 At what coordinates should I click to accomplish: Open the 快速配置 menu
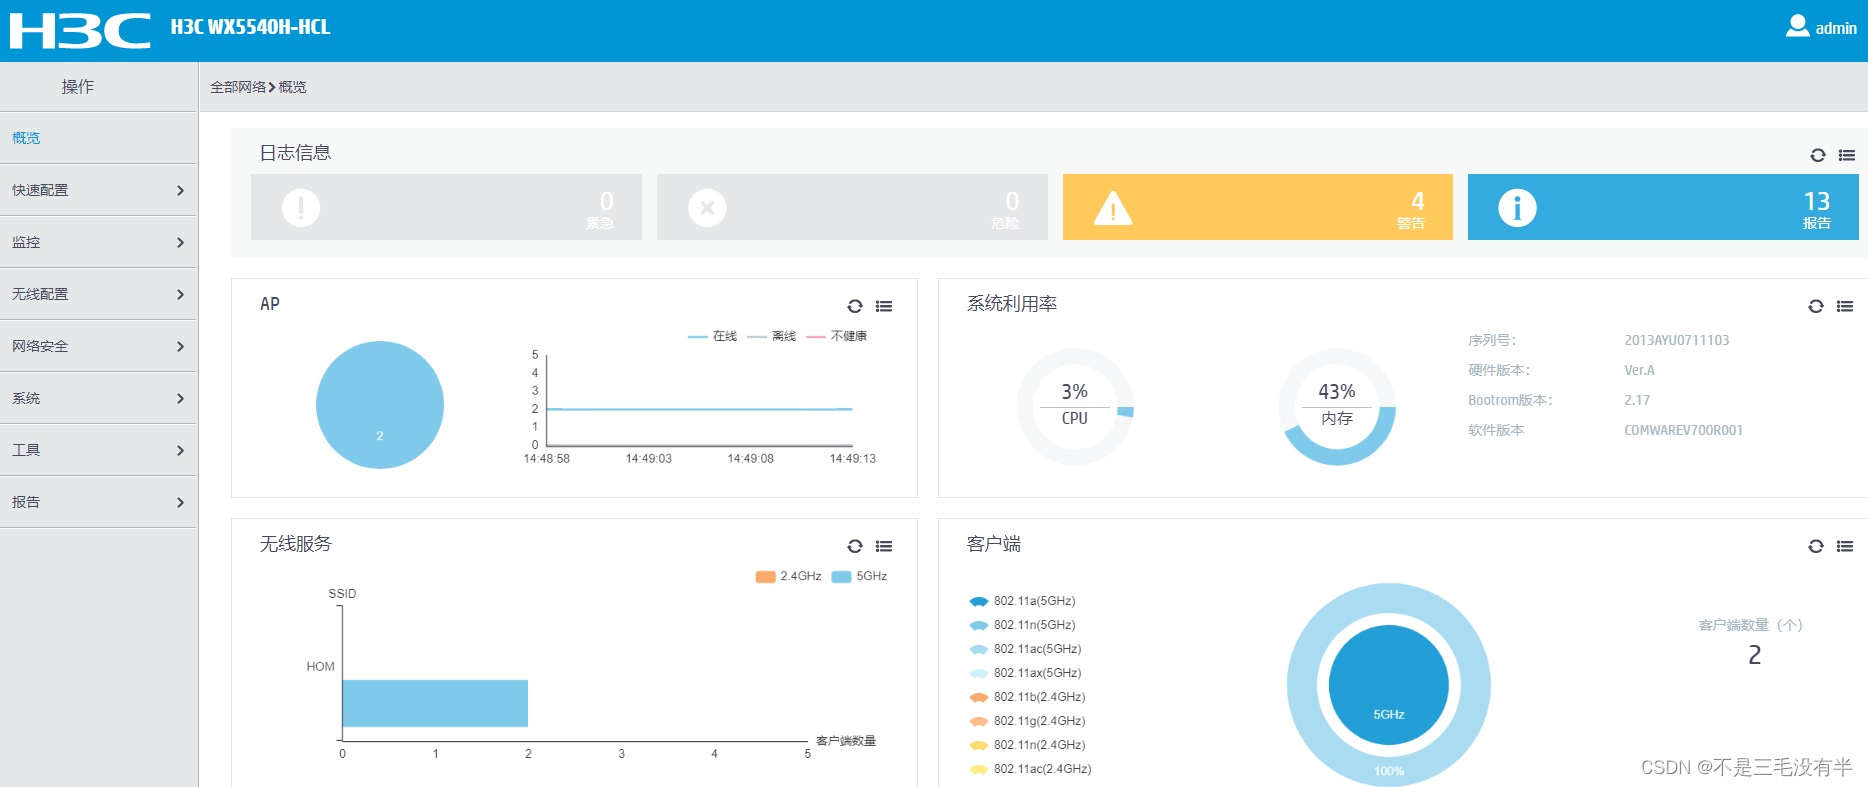(98, 190)
